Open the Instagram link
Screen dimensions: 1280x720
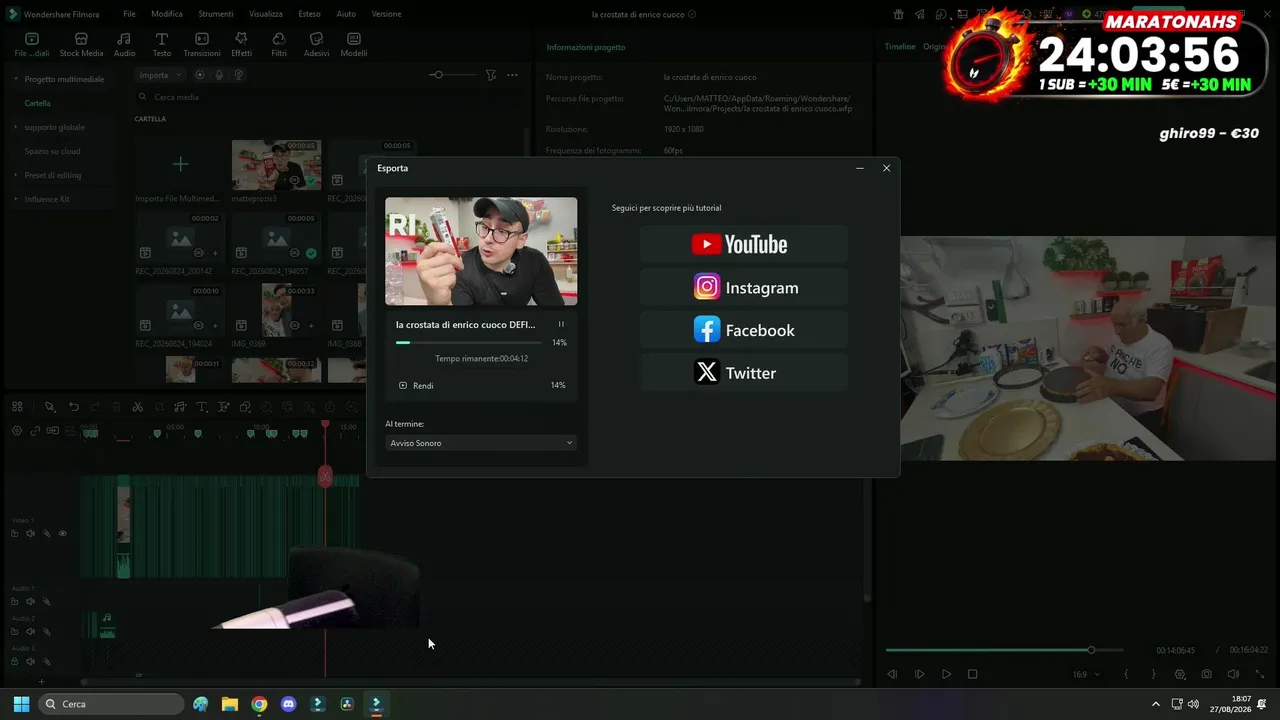tap(744, 287)
